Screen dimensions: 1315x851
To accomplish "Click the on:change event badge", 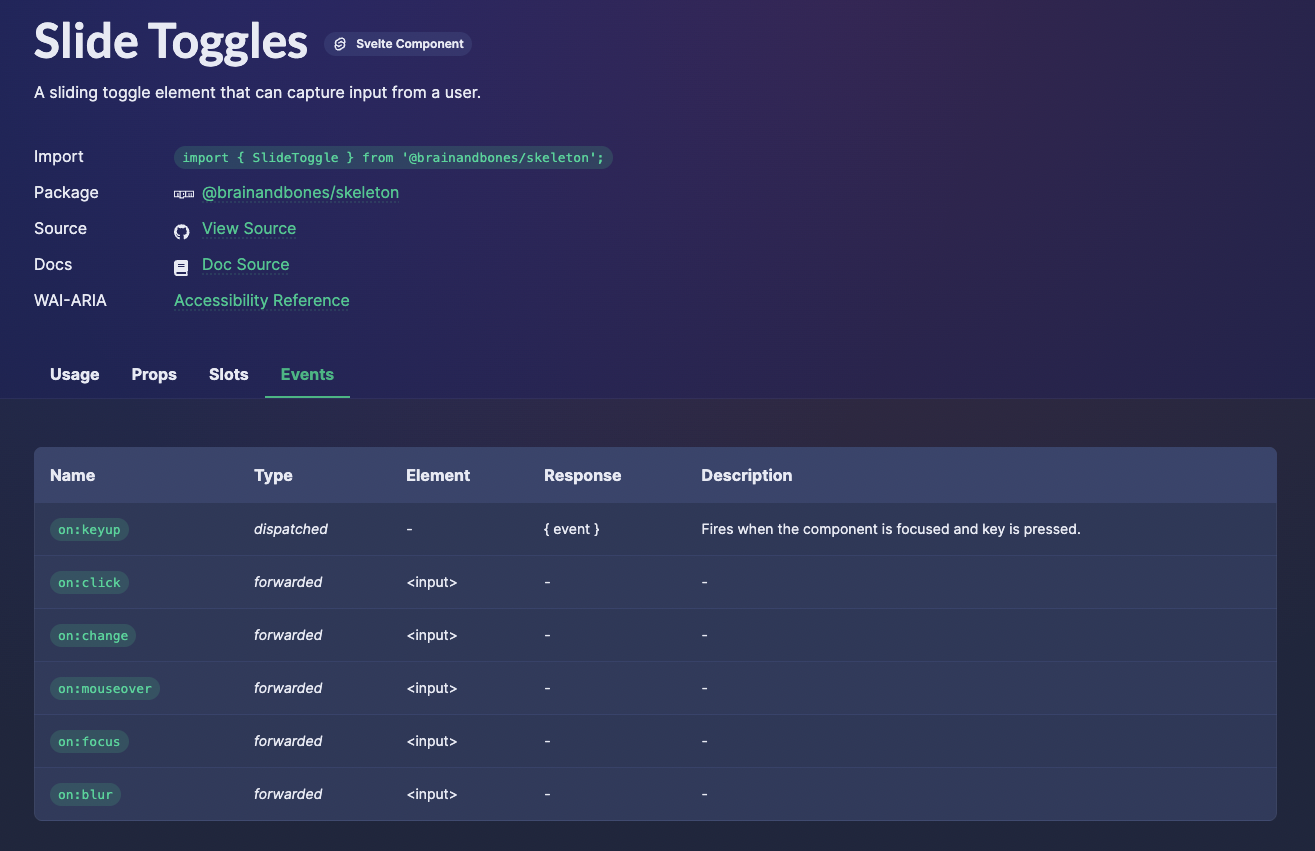I will 93,635.
